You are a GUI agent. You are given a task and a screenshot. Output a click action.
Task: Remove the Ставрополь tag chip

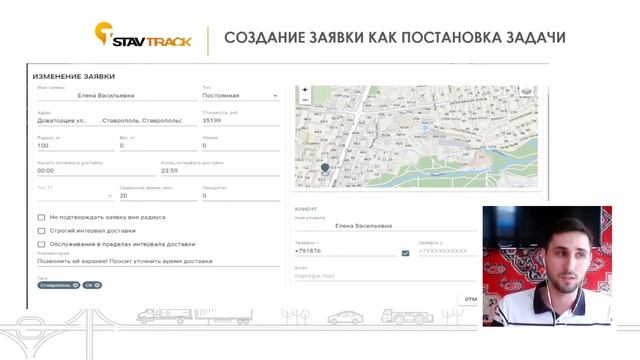(76, 285)
